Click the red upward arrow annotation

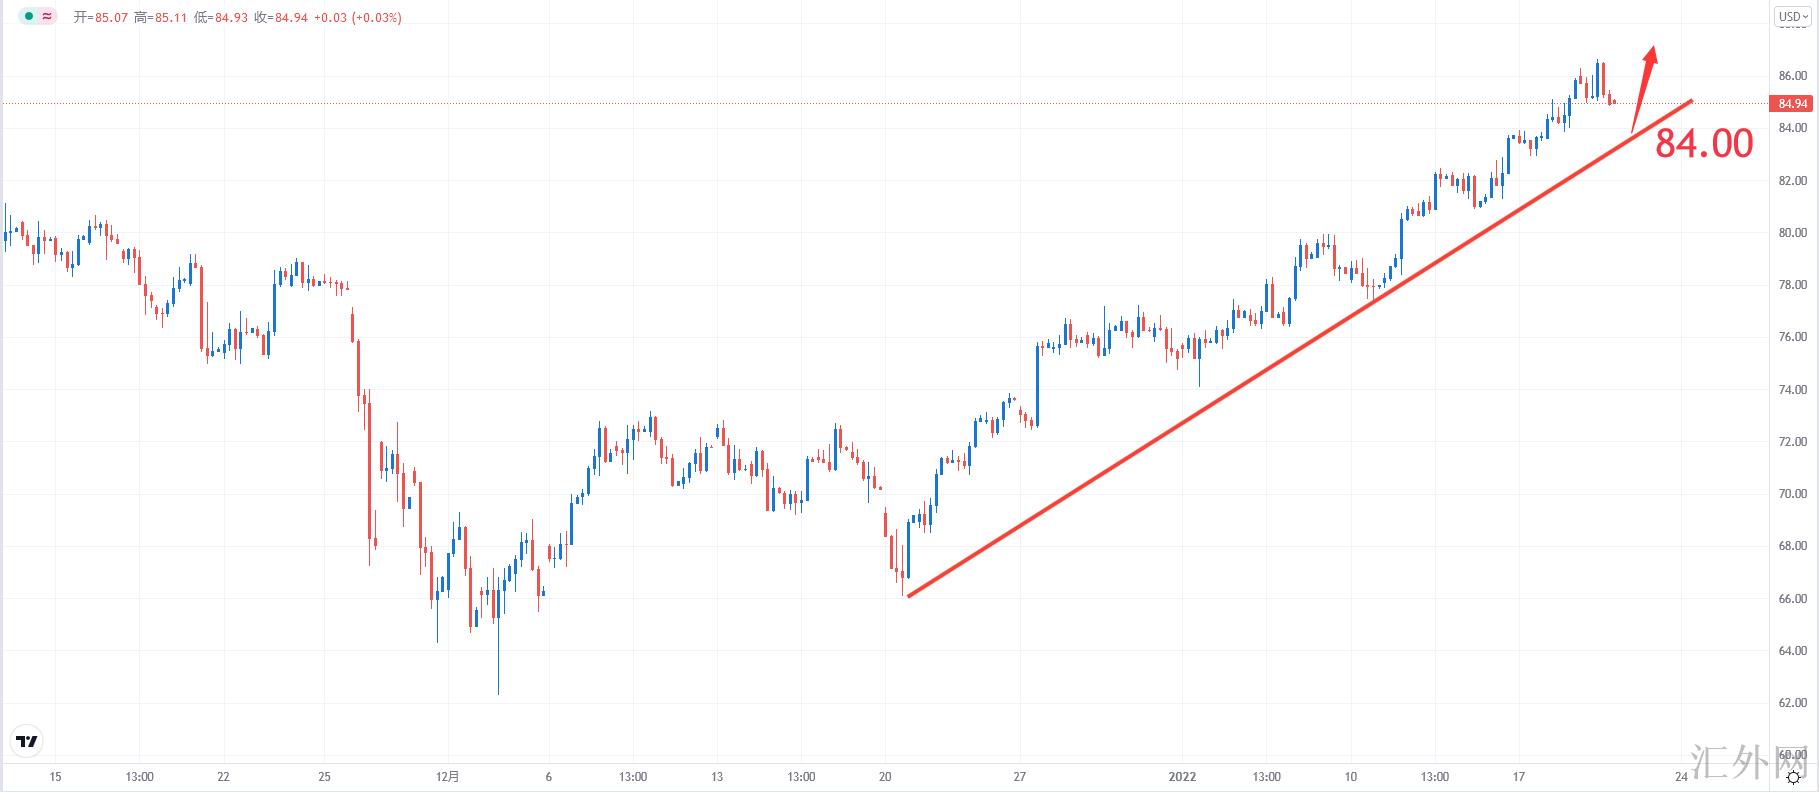tap(1643, 88)
